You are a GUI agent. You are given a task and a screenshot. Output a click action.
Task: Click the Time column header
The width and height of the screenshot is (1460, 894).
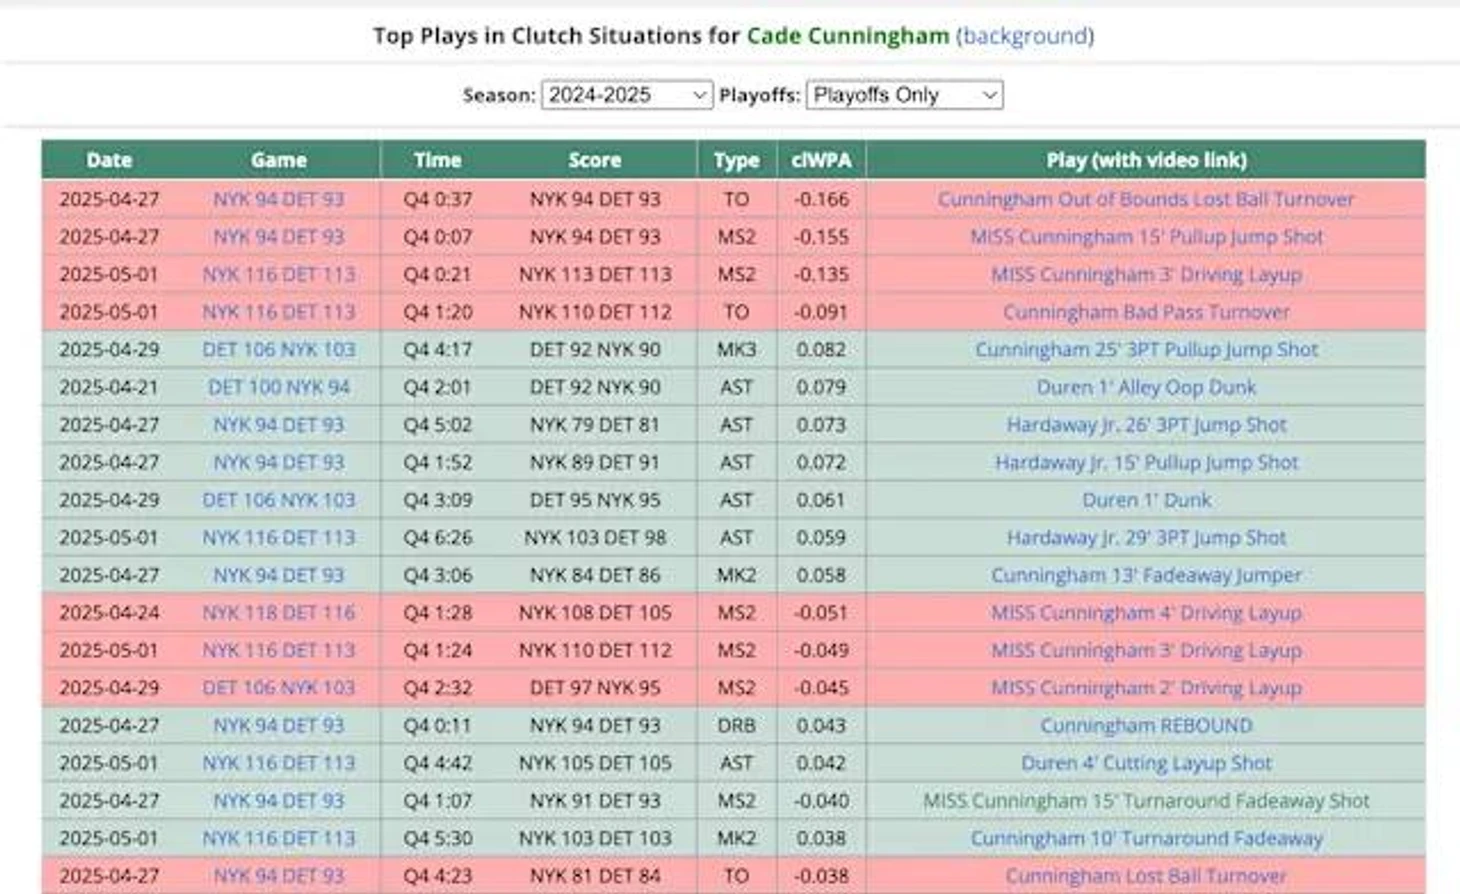point(437,160)
